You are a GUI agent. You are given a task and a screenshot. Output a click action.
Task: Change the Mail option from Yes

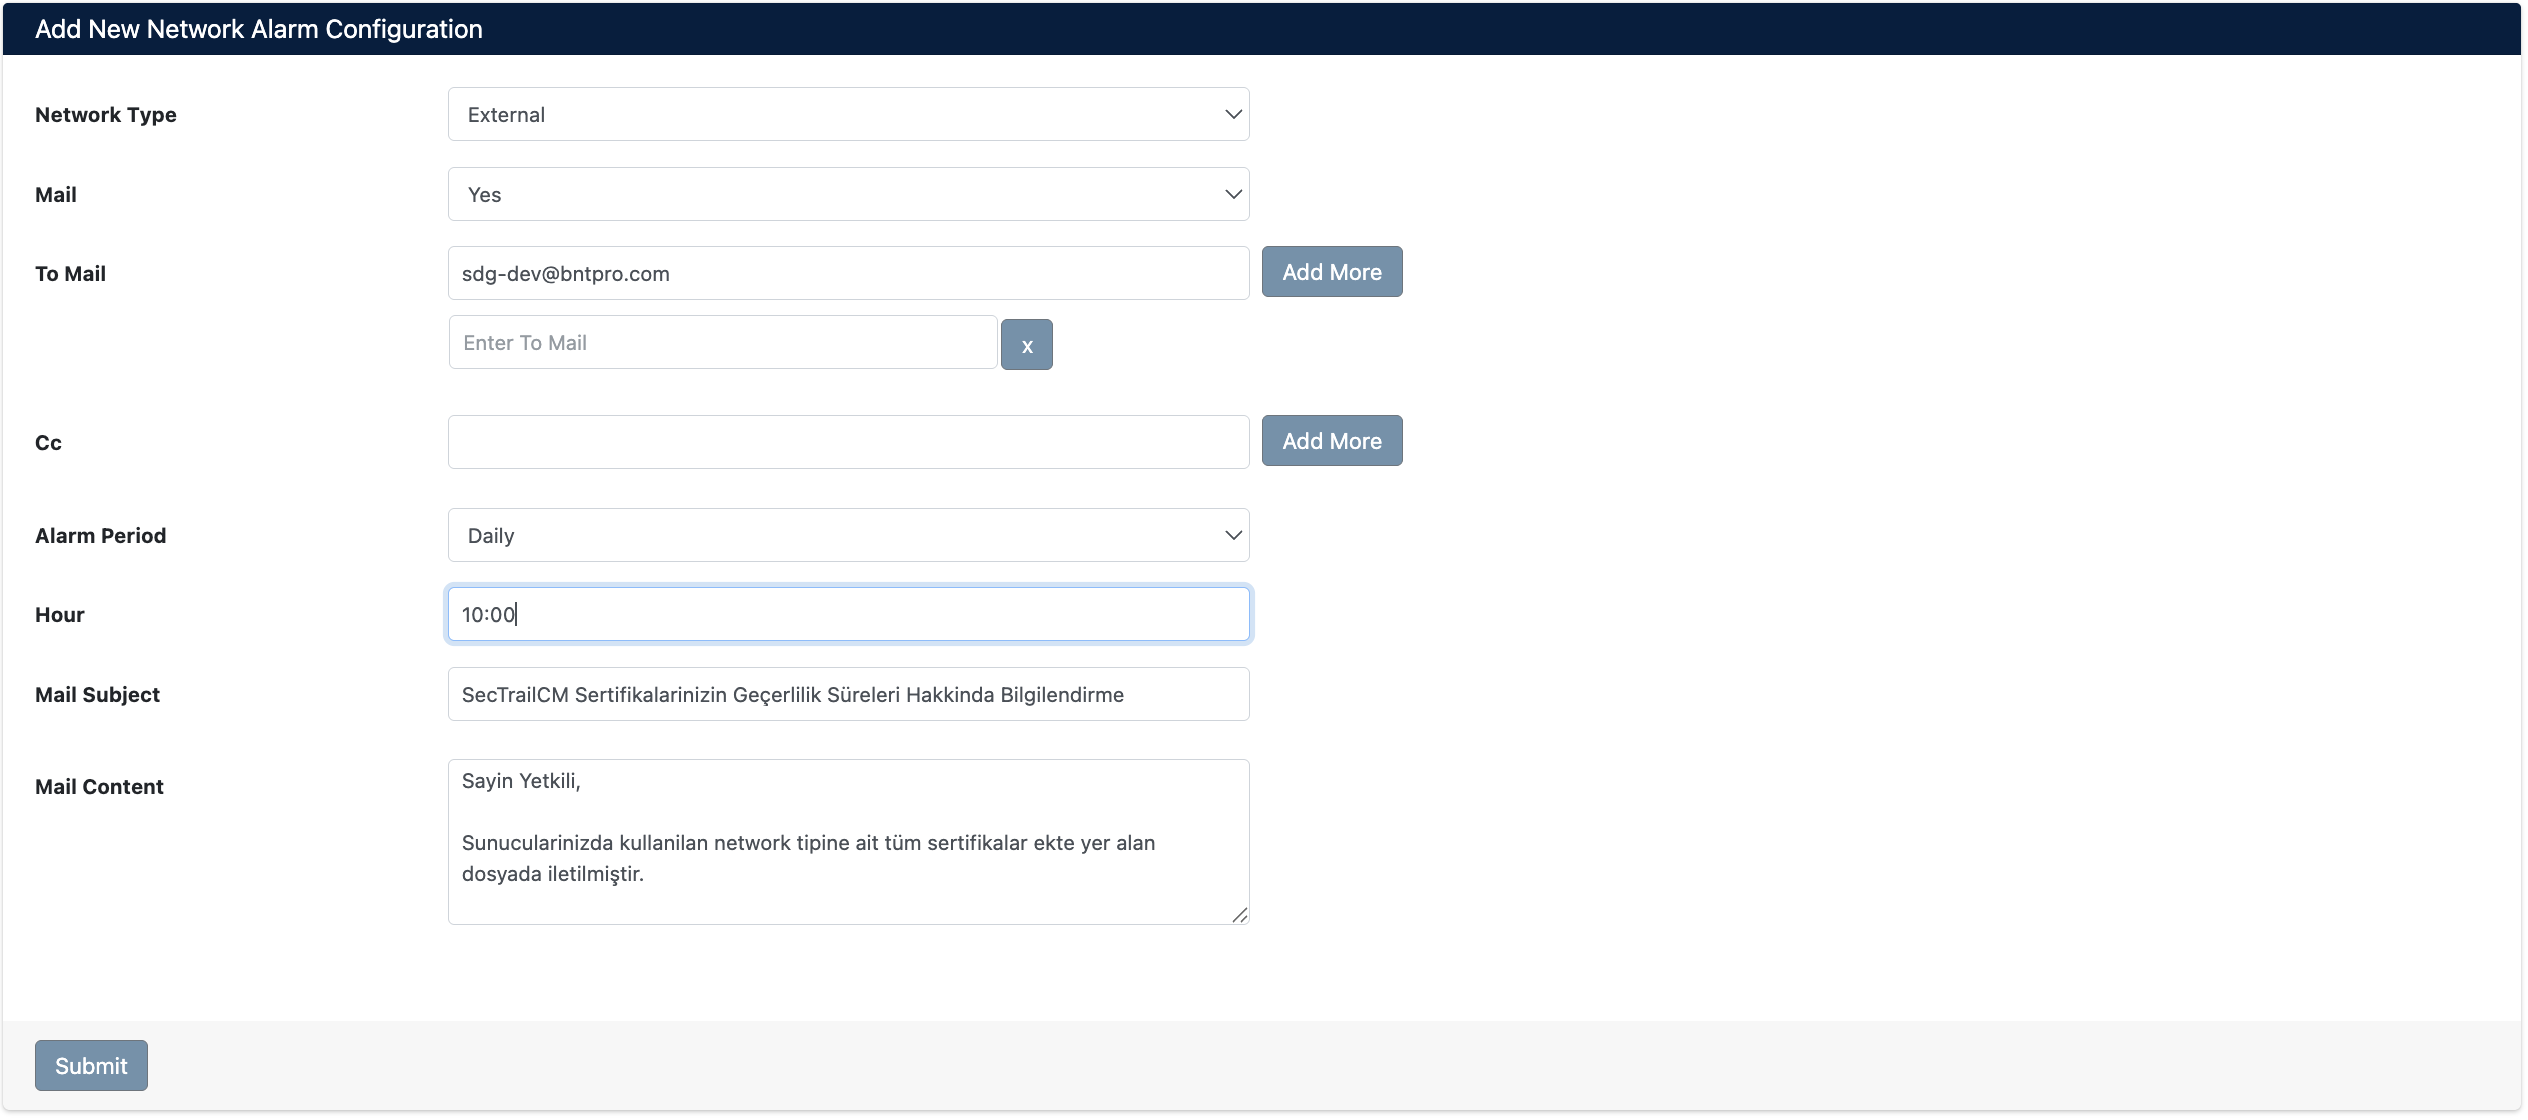(848, 194)
